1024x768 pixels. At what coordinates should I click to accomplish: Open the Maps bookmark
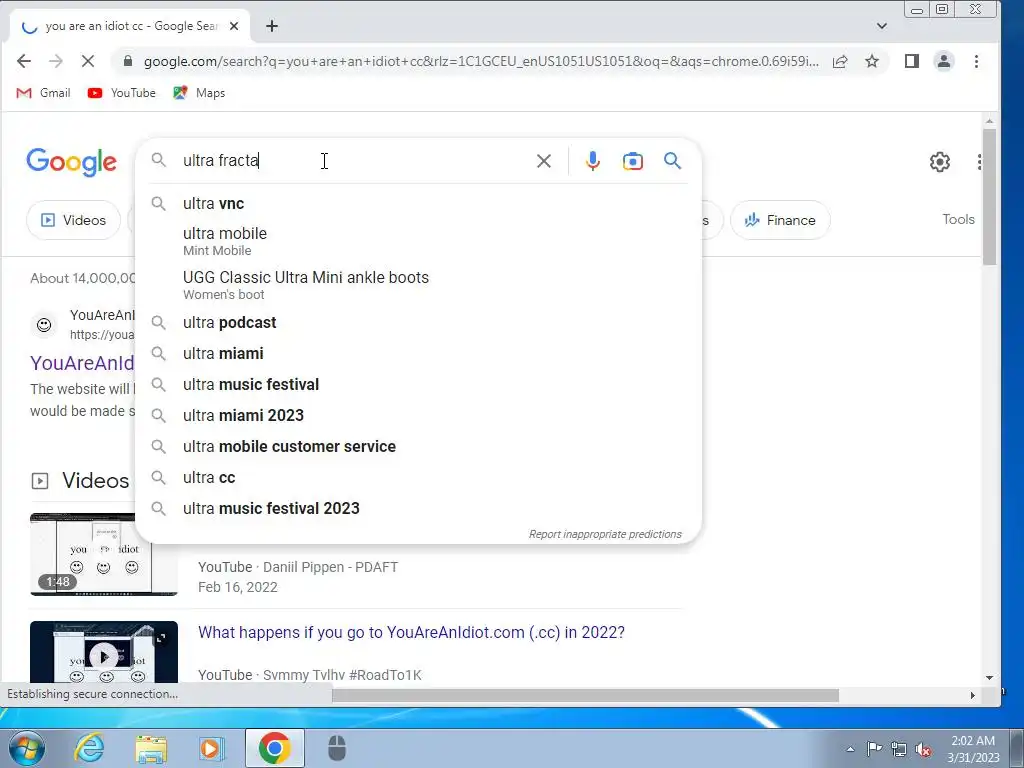click(x=199, y=93)
